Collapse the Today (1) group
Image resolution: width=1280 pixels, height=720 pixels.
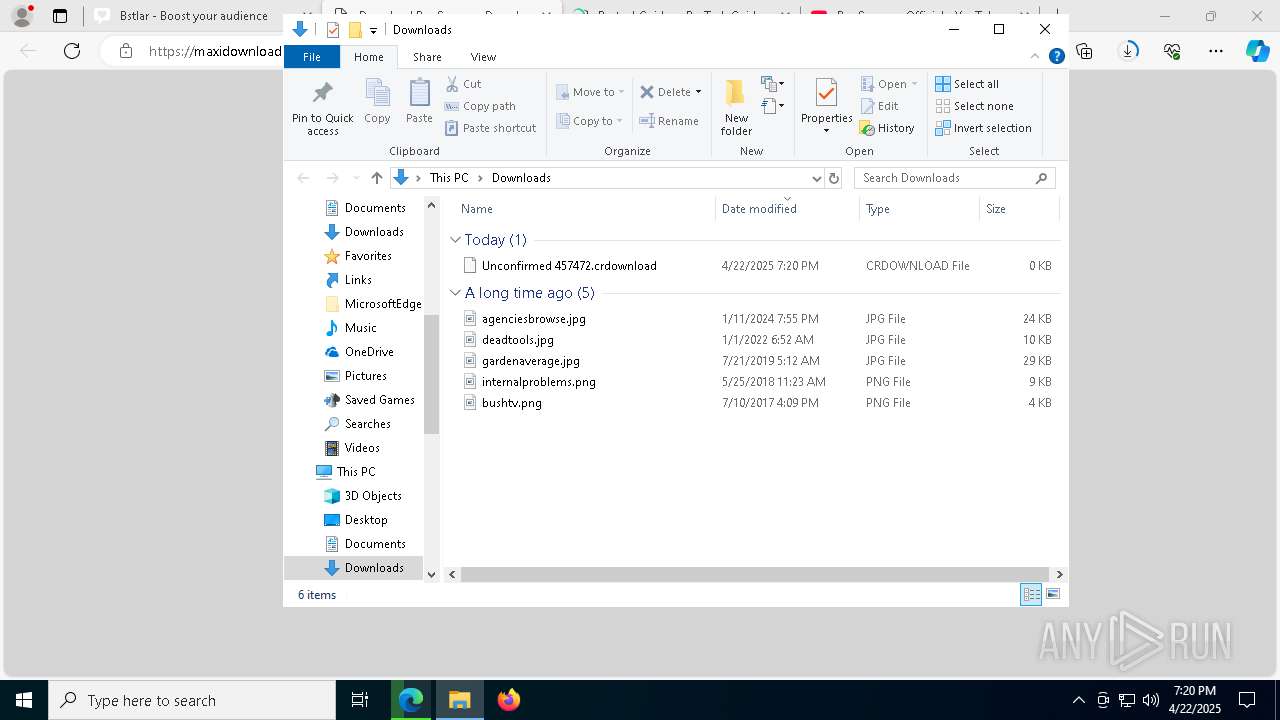[455, 240]
